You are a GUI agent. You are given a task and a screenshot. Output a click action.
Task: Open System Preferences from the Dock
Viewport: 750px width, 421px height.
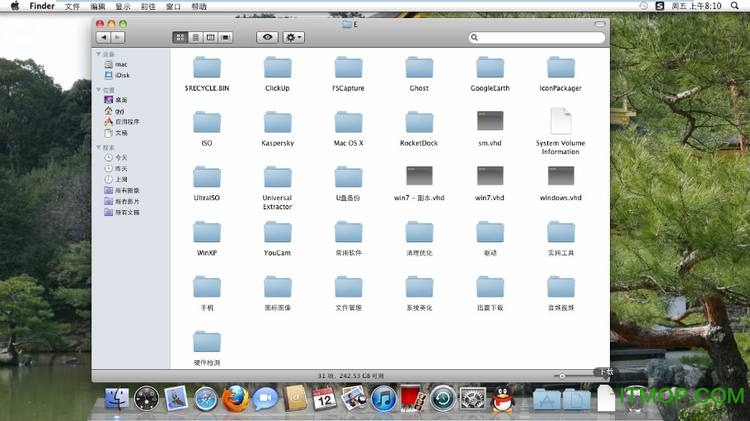(x=473, y=399)
